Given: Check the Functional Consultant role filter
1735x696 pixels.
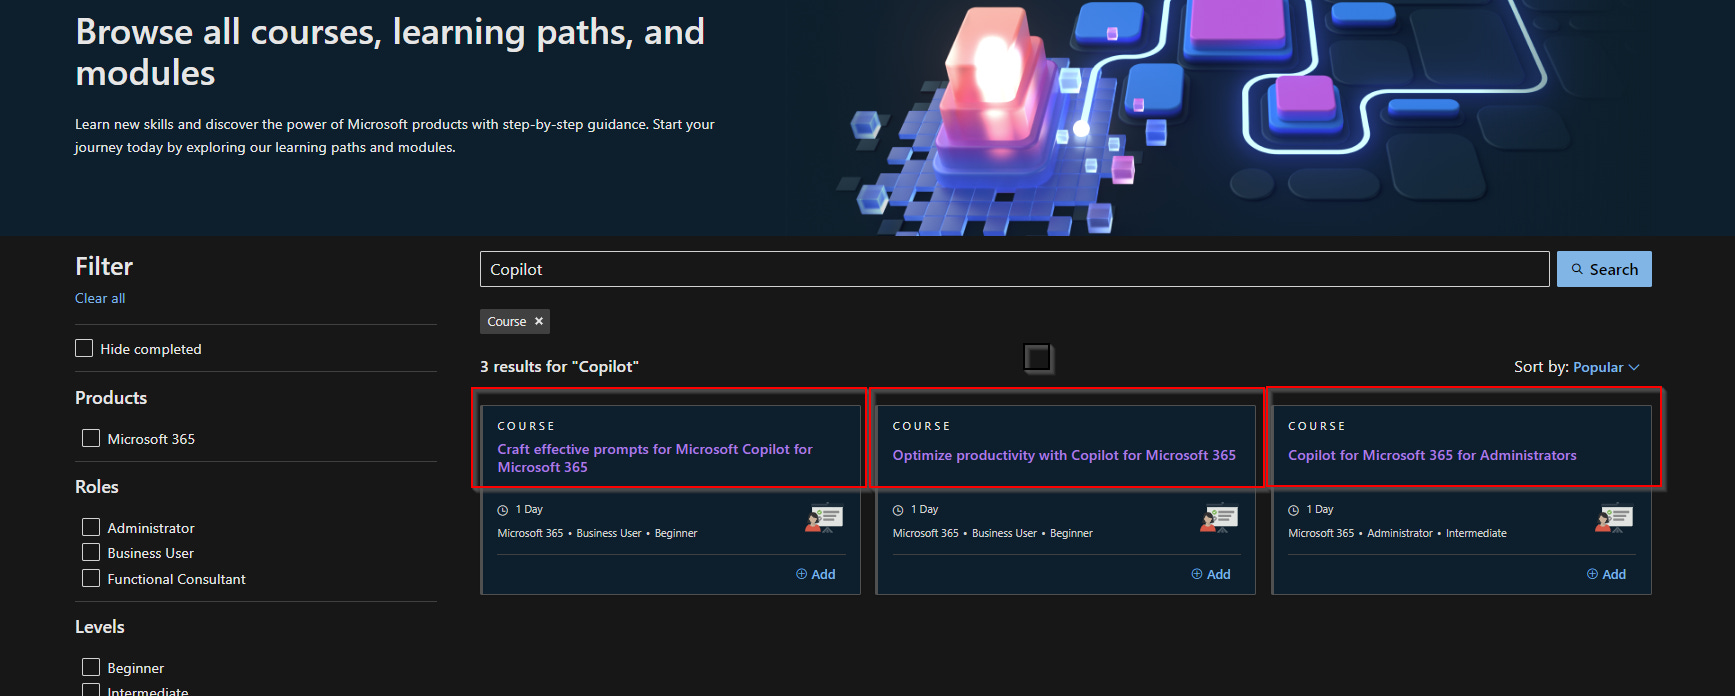Looking at the screenshot, I should click(x=91, y=578).
